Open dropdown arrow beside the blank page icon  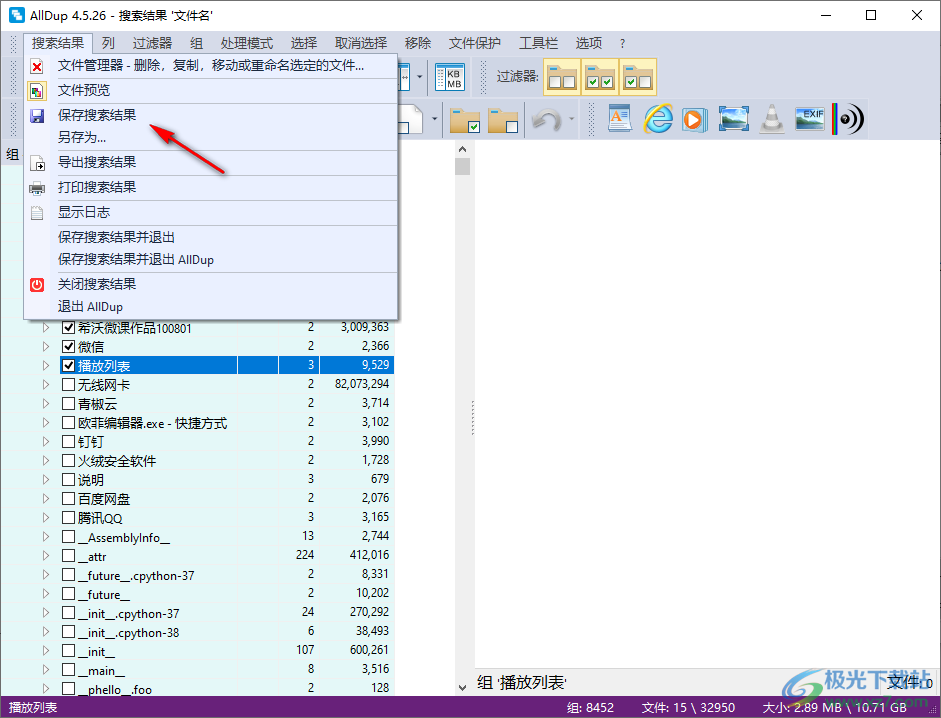tap(434, 119)
